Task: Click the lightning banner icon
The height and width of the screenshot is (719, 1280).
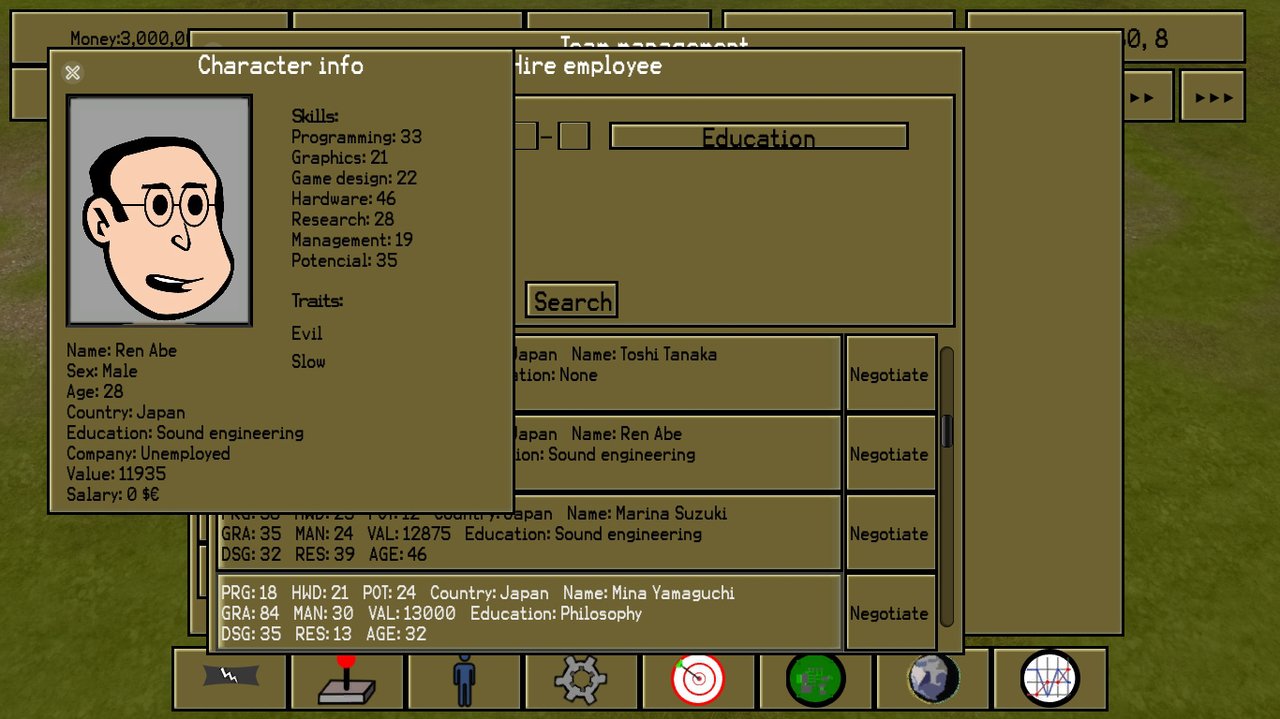Action: 230,678
